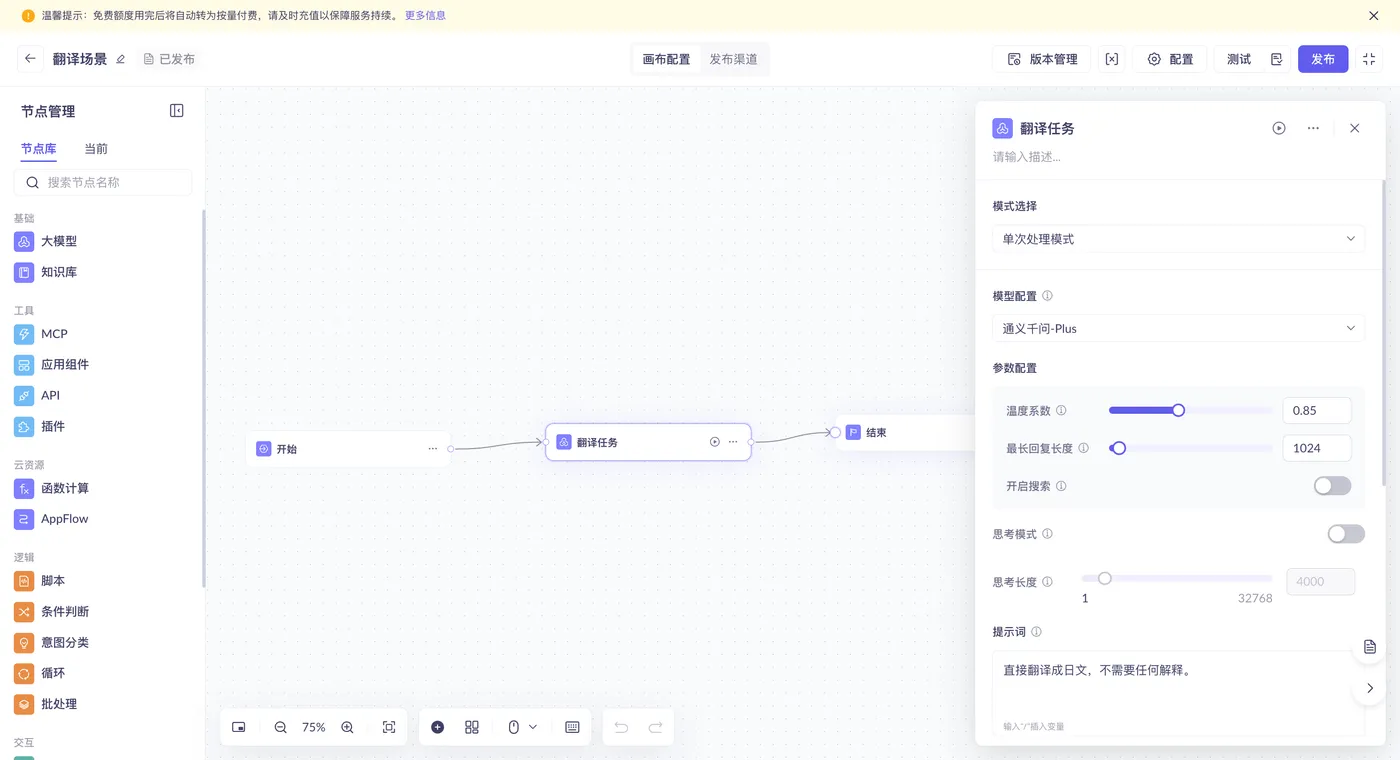Switch to the 画布配置 tab
Viewport: 1400px width, 760px height.
point(666,59)
